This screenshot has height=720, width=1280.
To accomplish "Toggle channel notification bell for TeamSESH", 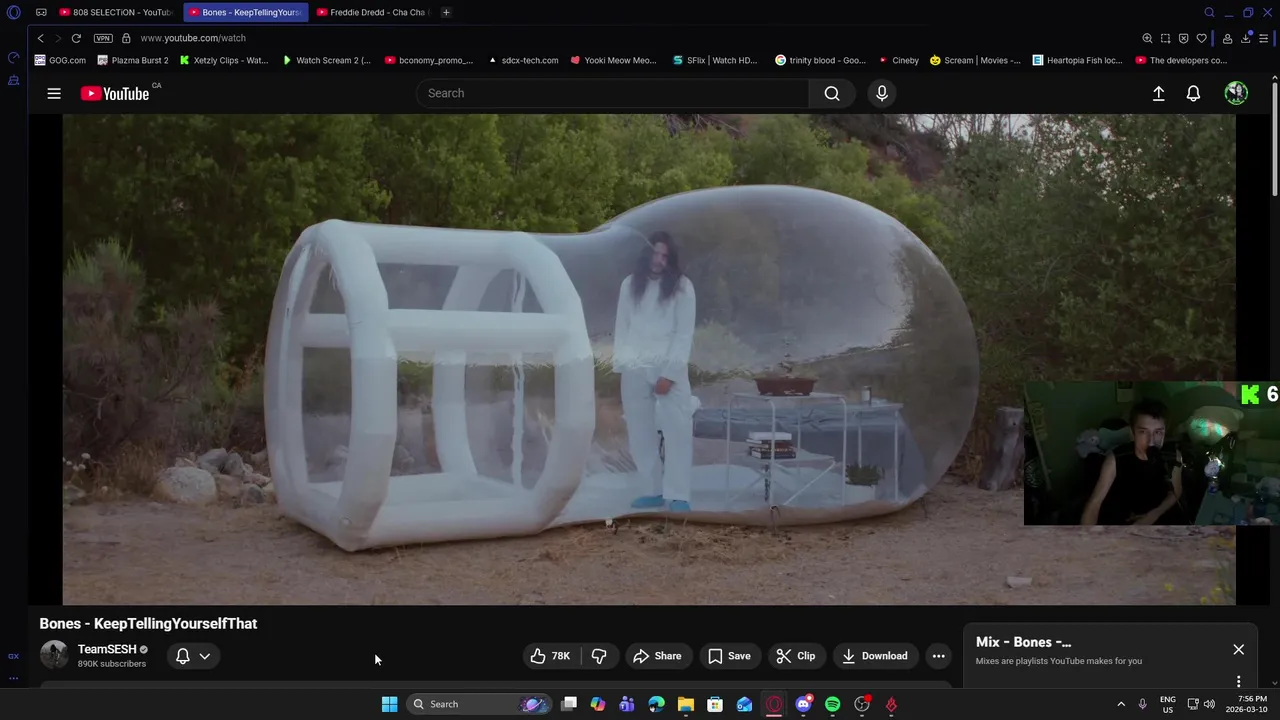I will [x=183, y=656].
